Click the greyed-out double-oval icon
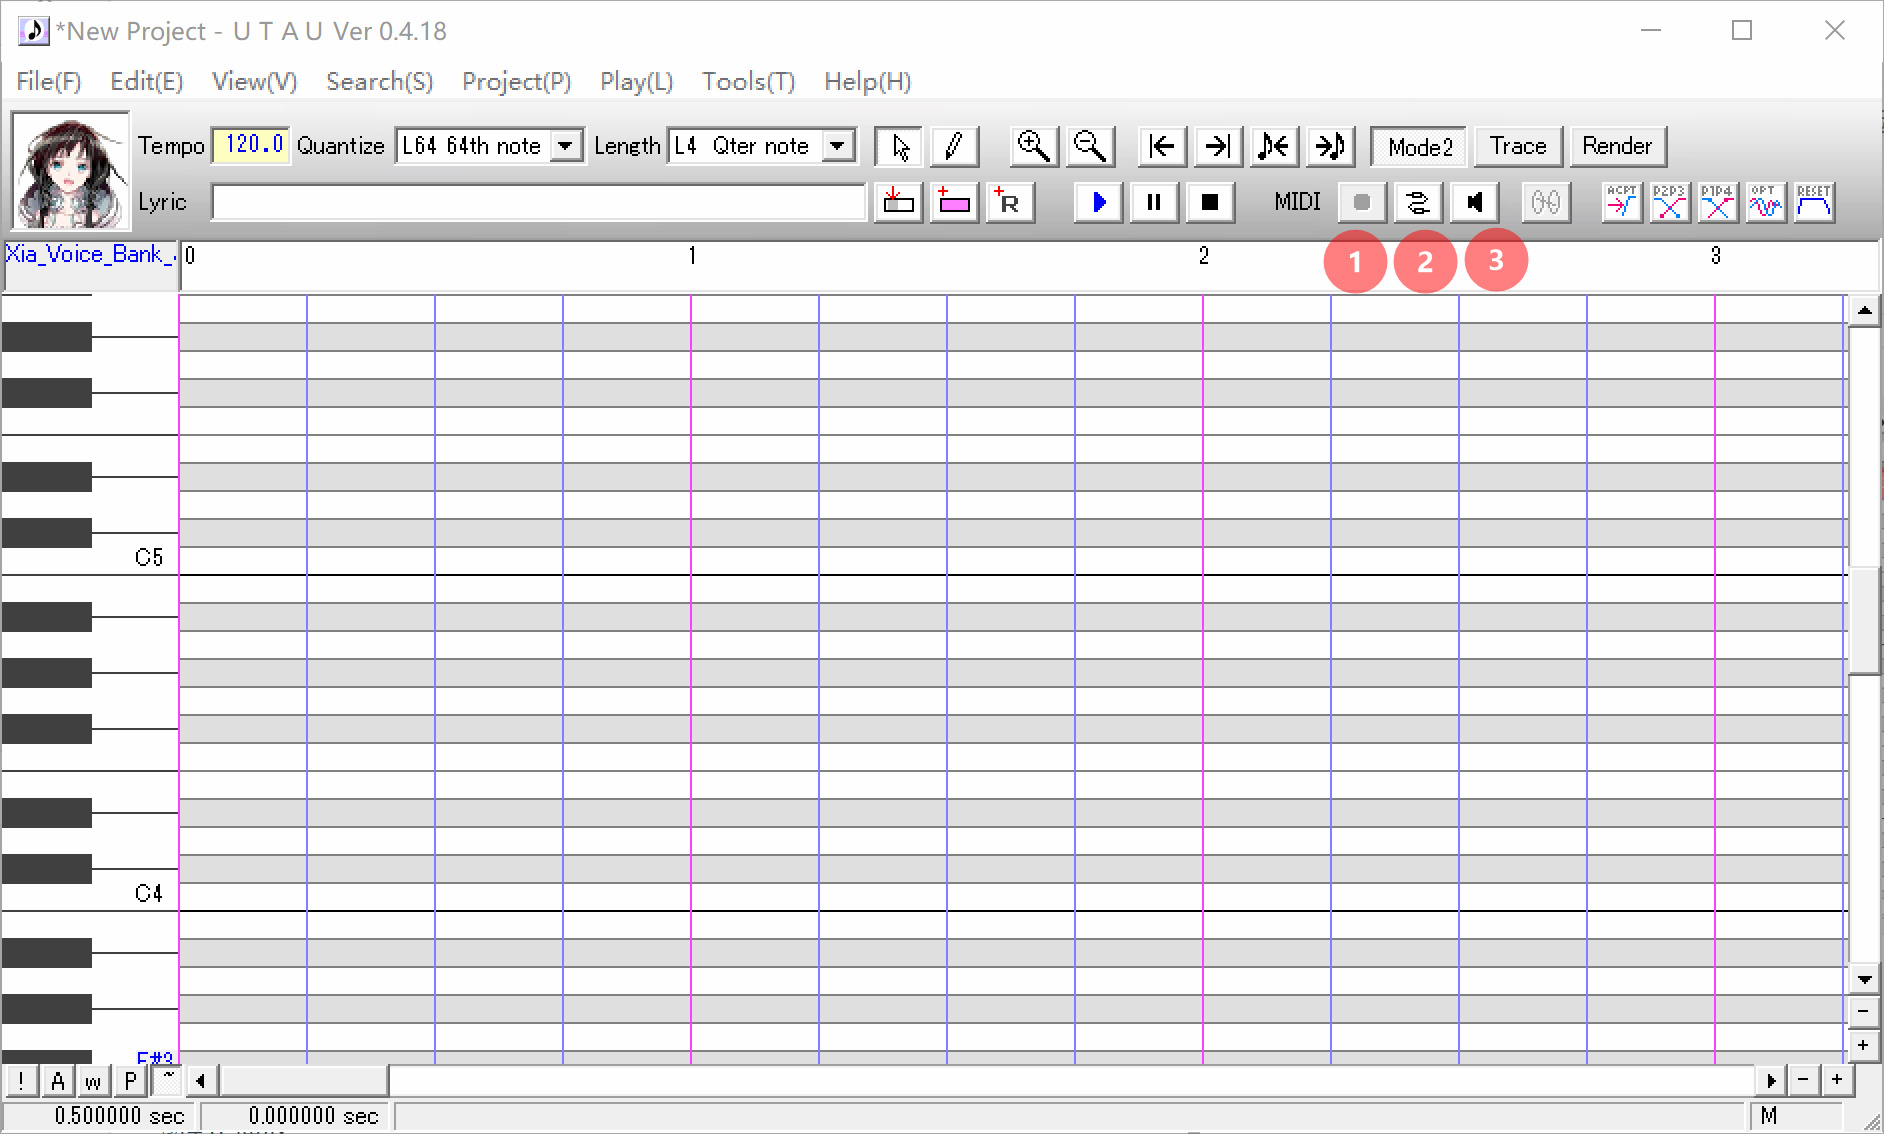This screenshot has width=1884, height=1134. [x=1546, y=202]
